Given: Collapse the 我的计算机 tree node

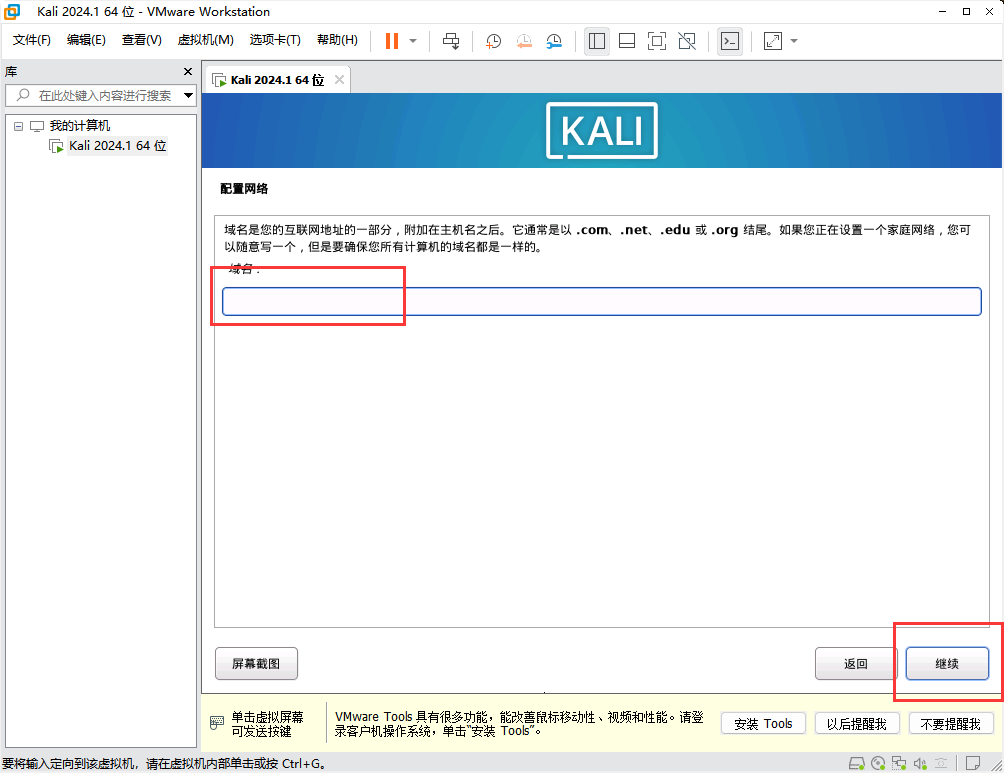Looking at the screenshot, I should point(18,126).
